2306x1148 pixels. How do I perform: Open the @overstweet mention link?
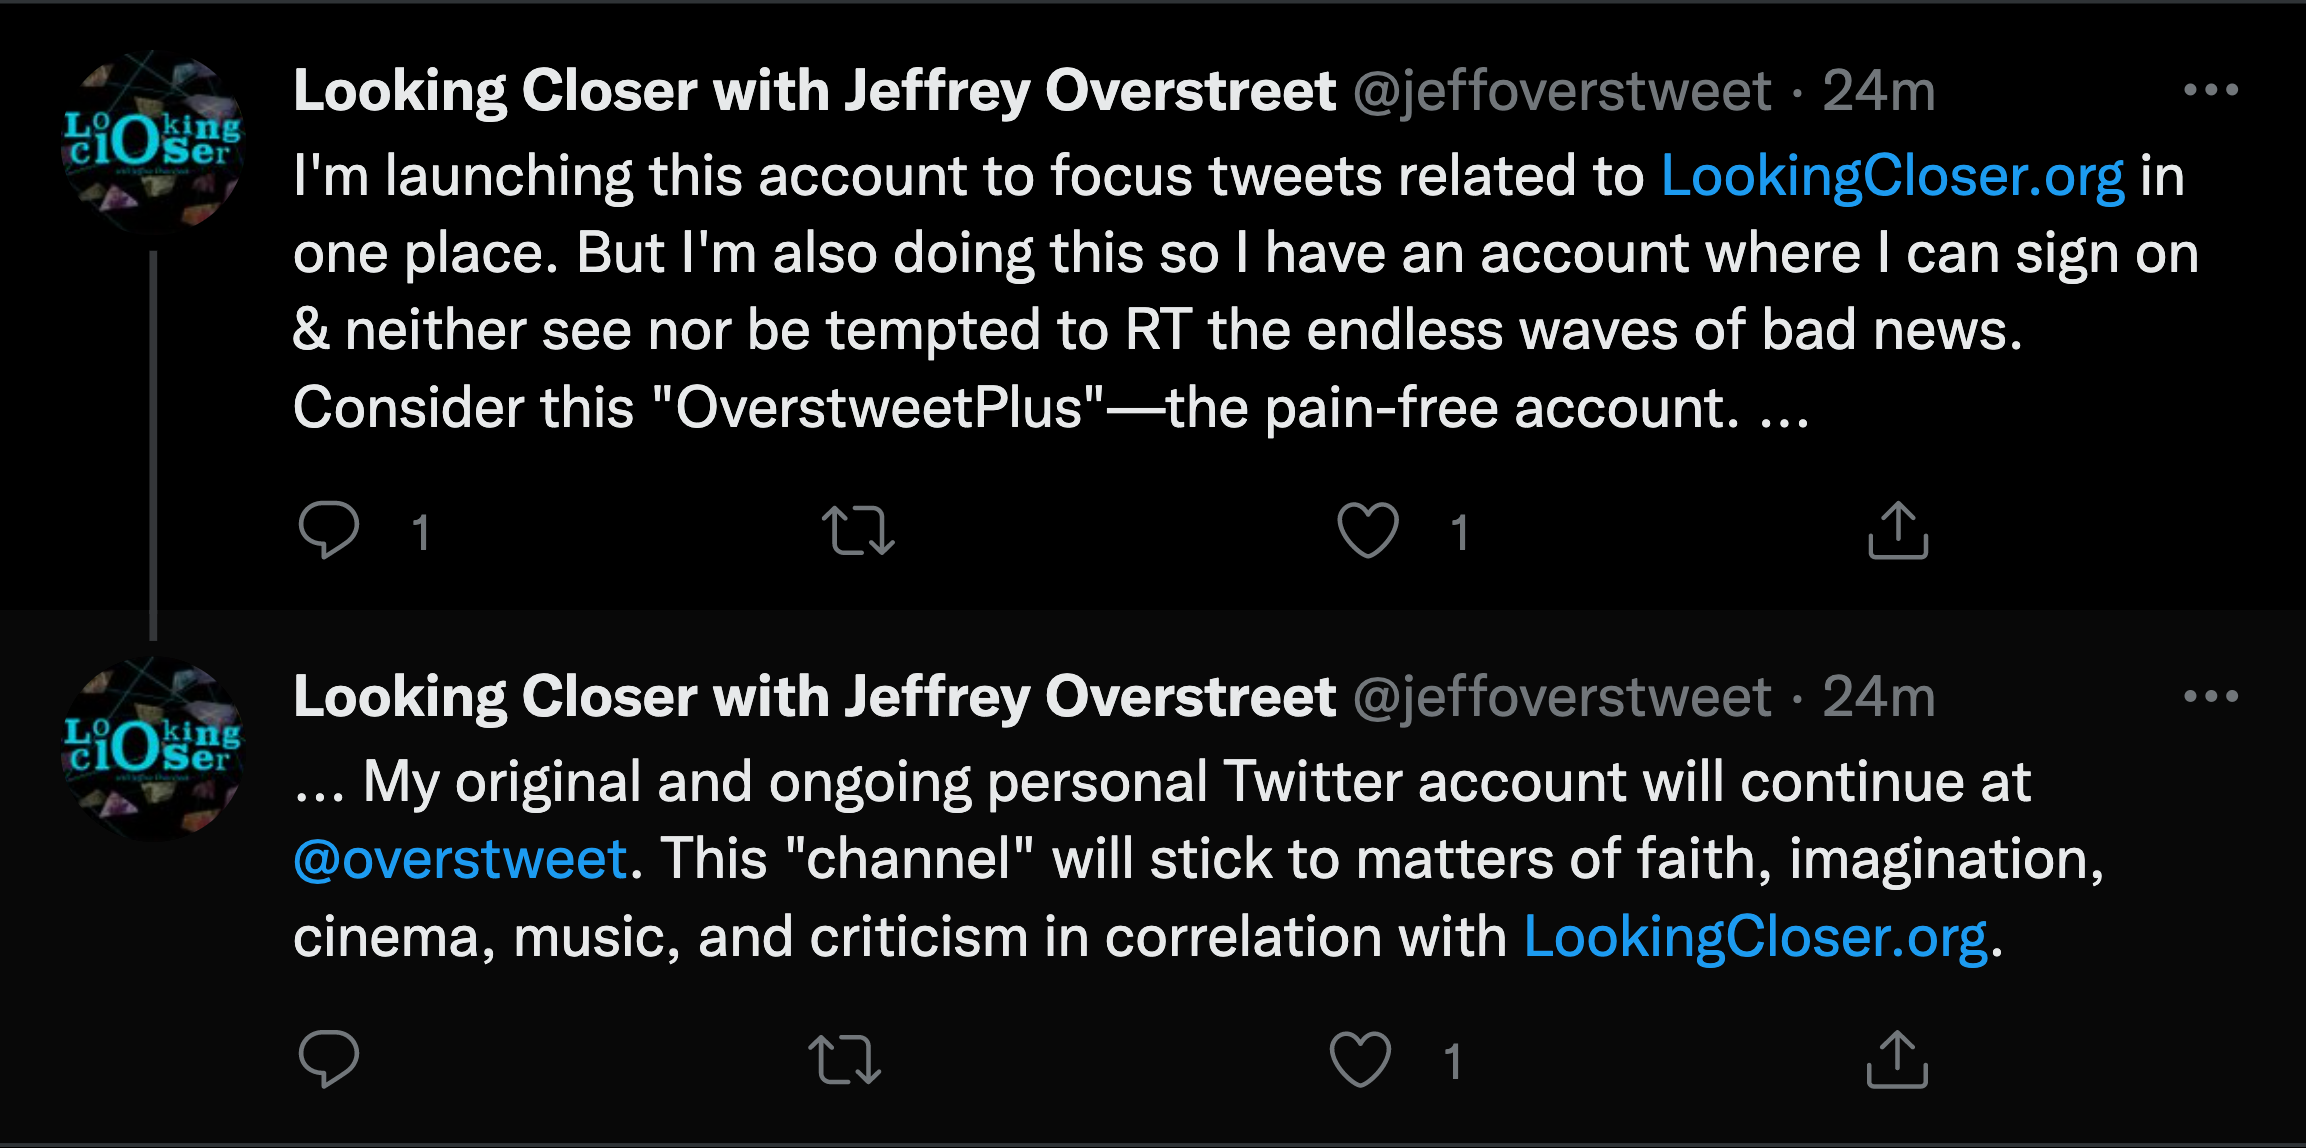pyautogui.click(x=460, y=859)
